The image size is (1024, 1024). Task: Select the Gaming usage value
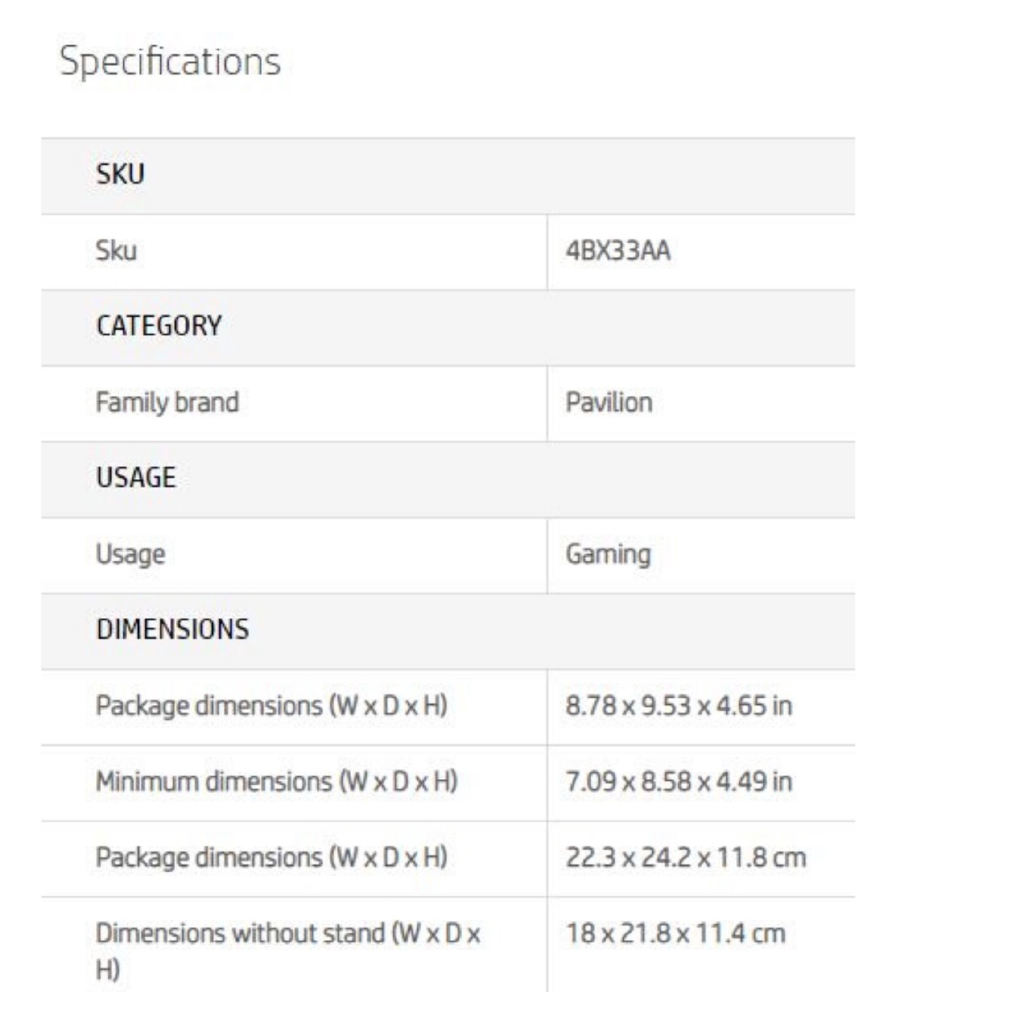pyautogui.click(x=608, y=555)
